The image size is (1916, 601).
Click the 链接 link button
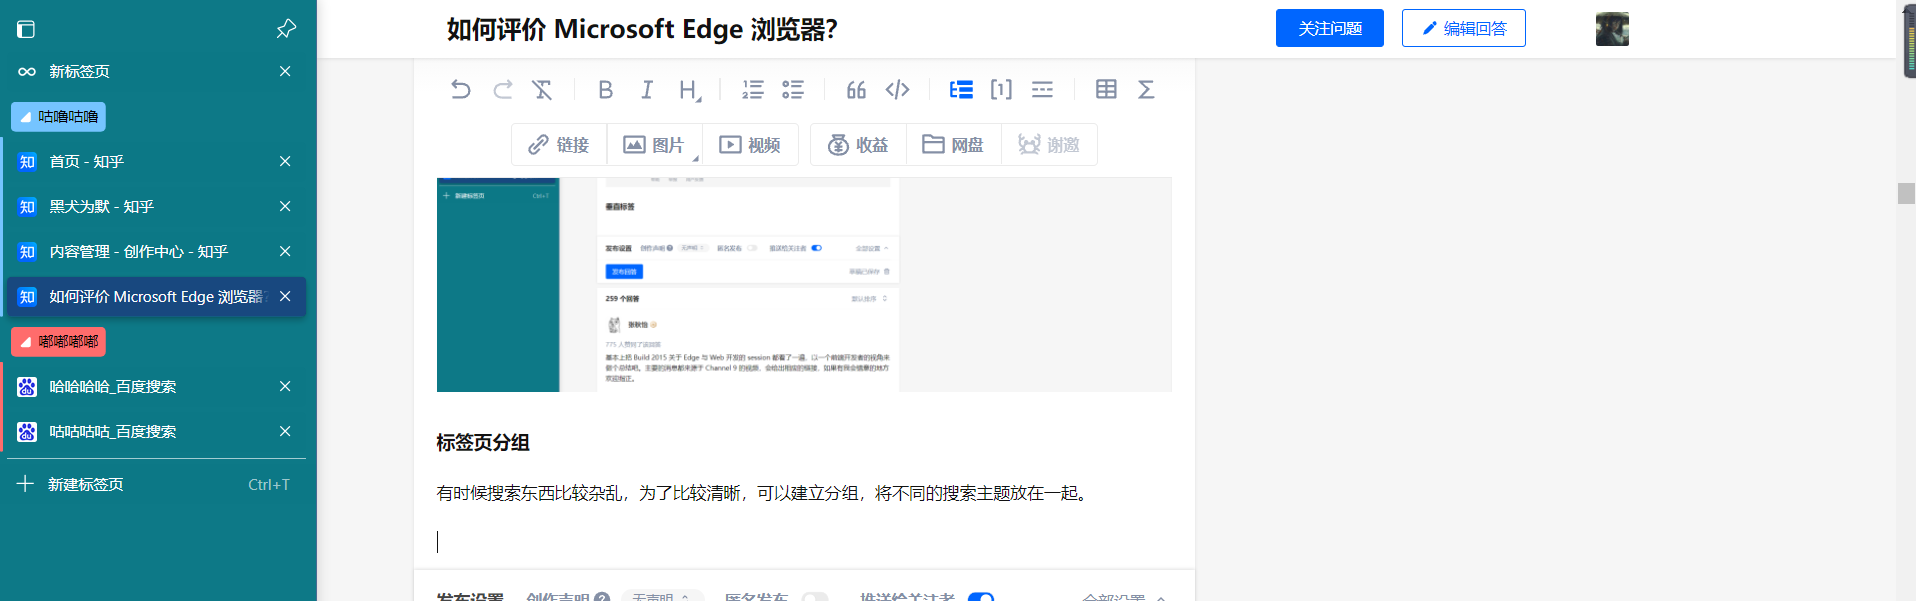point(559,145)
